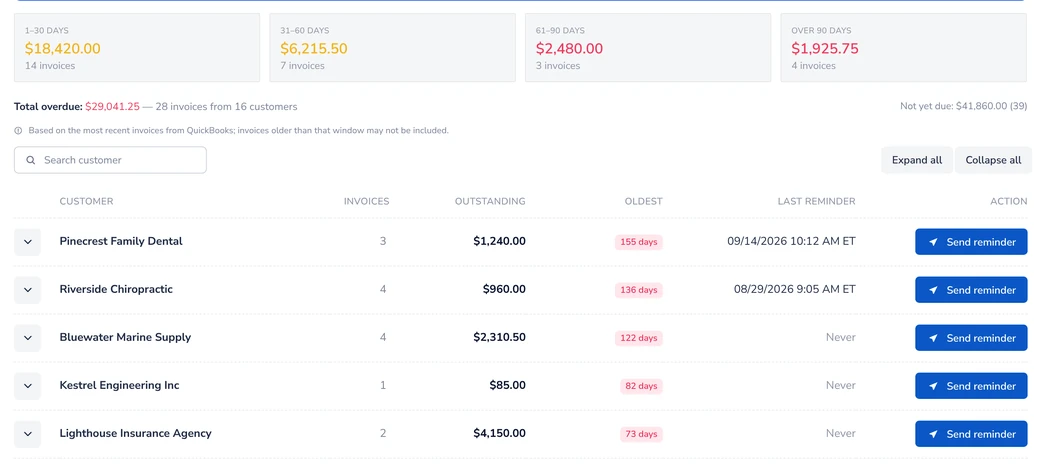Viewport: 1040px width, 464px height.
Task: Click the 14 invoices label
Action: pyautogui.click(x=50, y=66)
